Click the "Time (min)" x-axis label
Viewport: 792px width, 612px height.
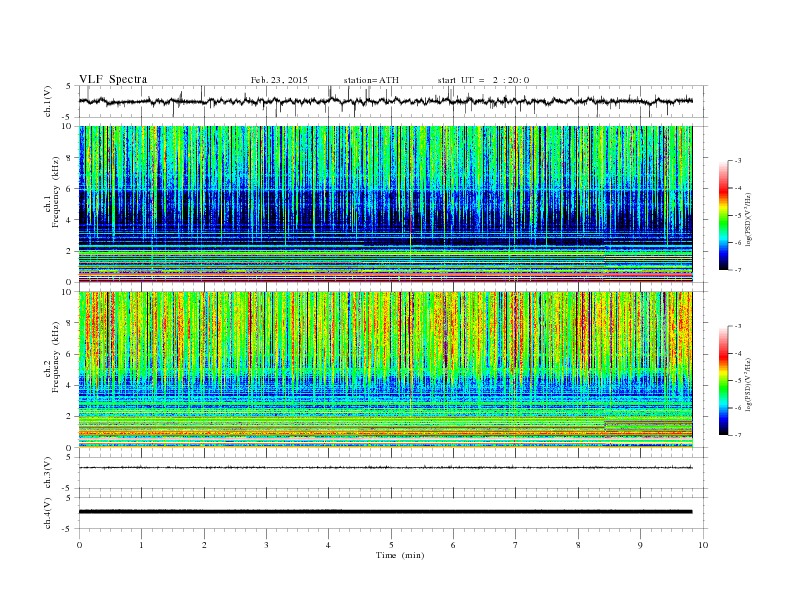click(x=400, y=555)
